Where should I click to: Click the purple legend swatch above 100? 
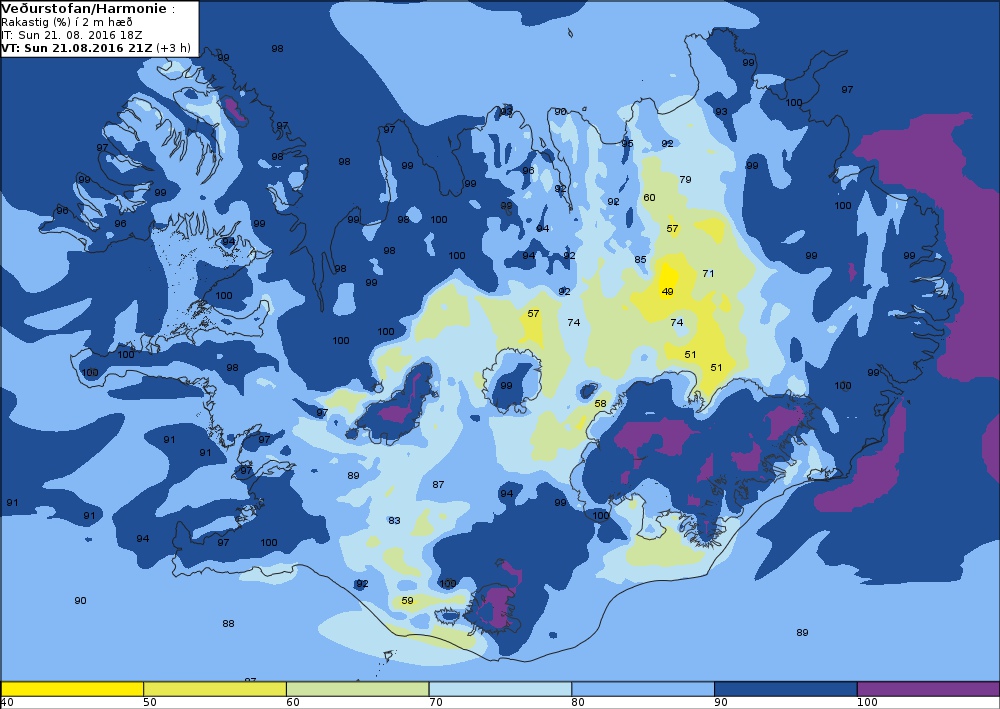pos(928,689)
